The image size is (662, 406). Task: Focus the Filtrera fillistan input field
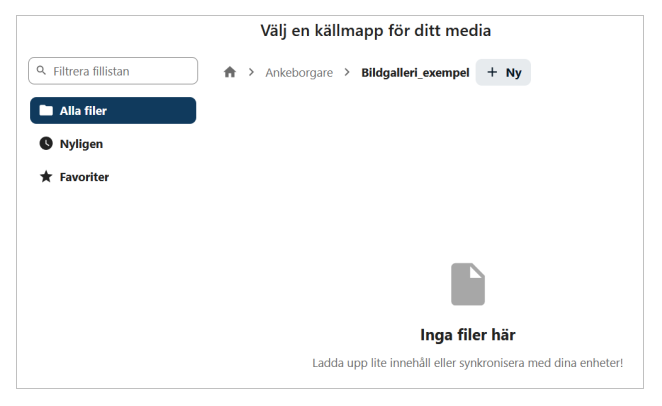pyautogui.click(x=120, y=71)
